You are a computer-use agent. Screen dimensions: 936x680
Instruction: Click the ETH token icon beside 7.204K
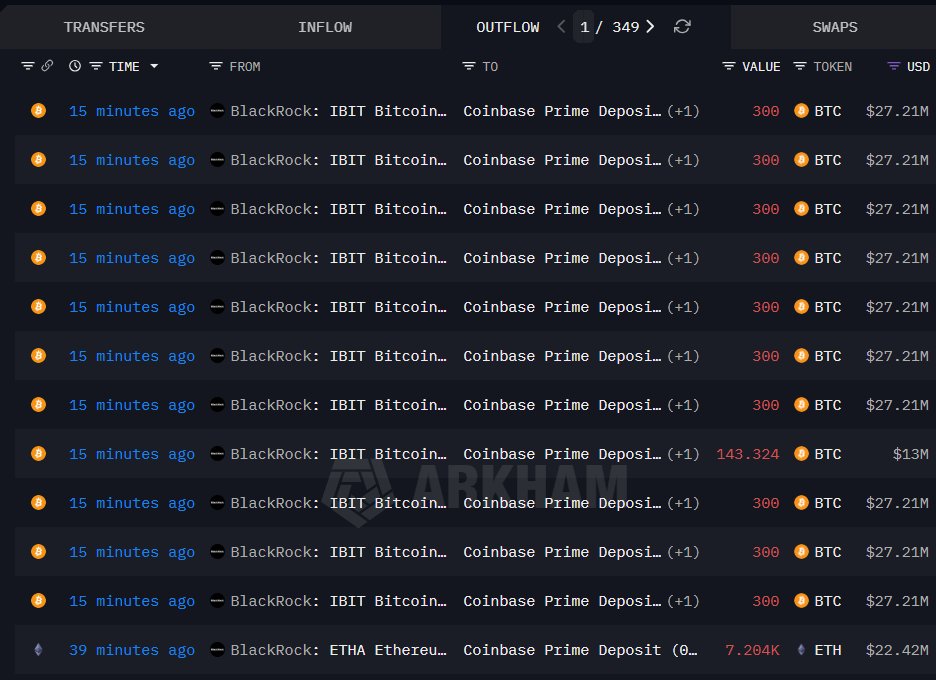(801, 650)
